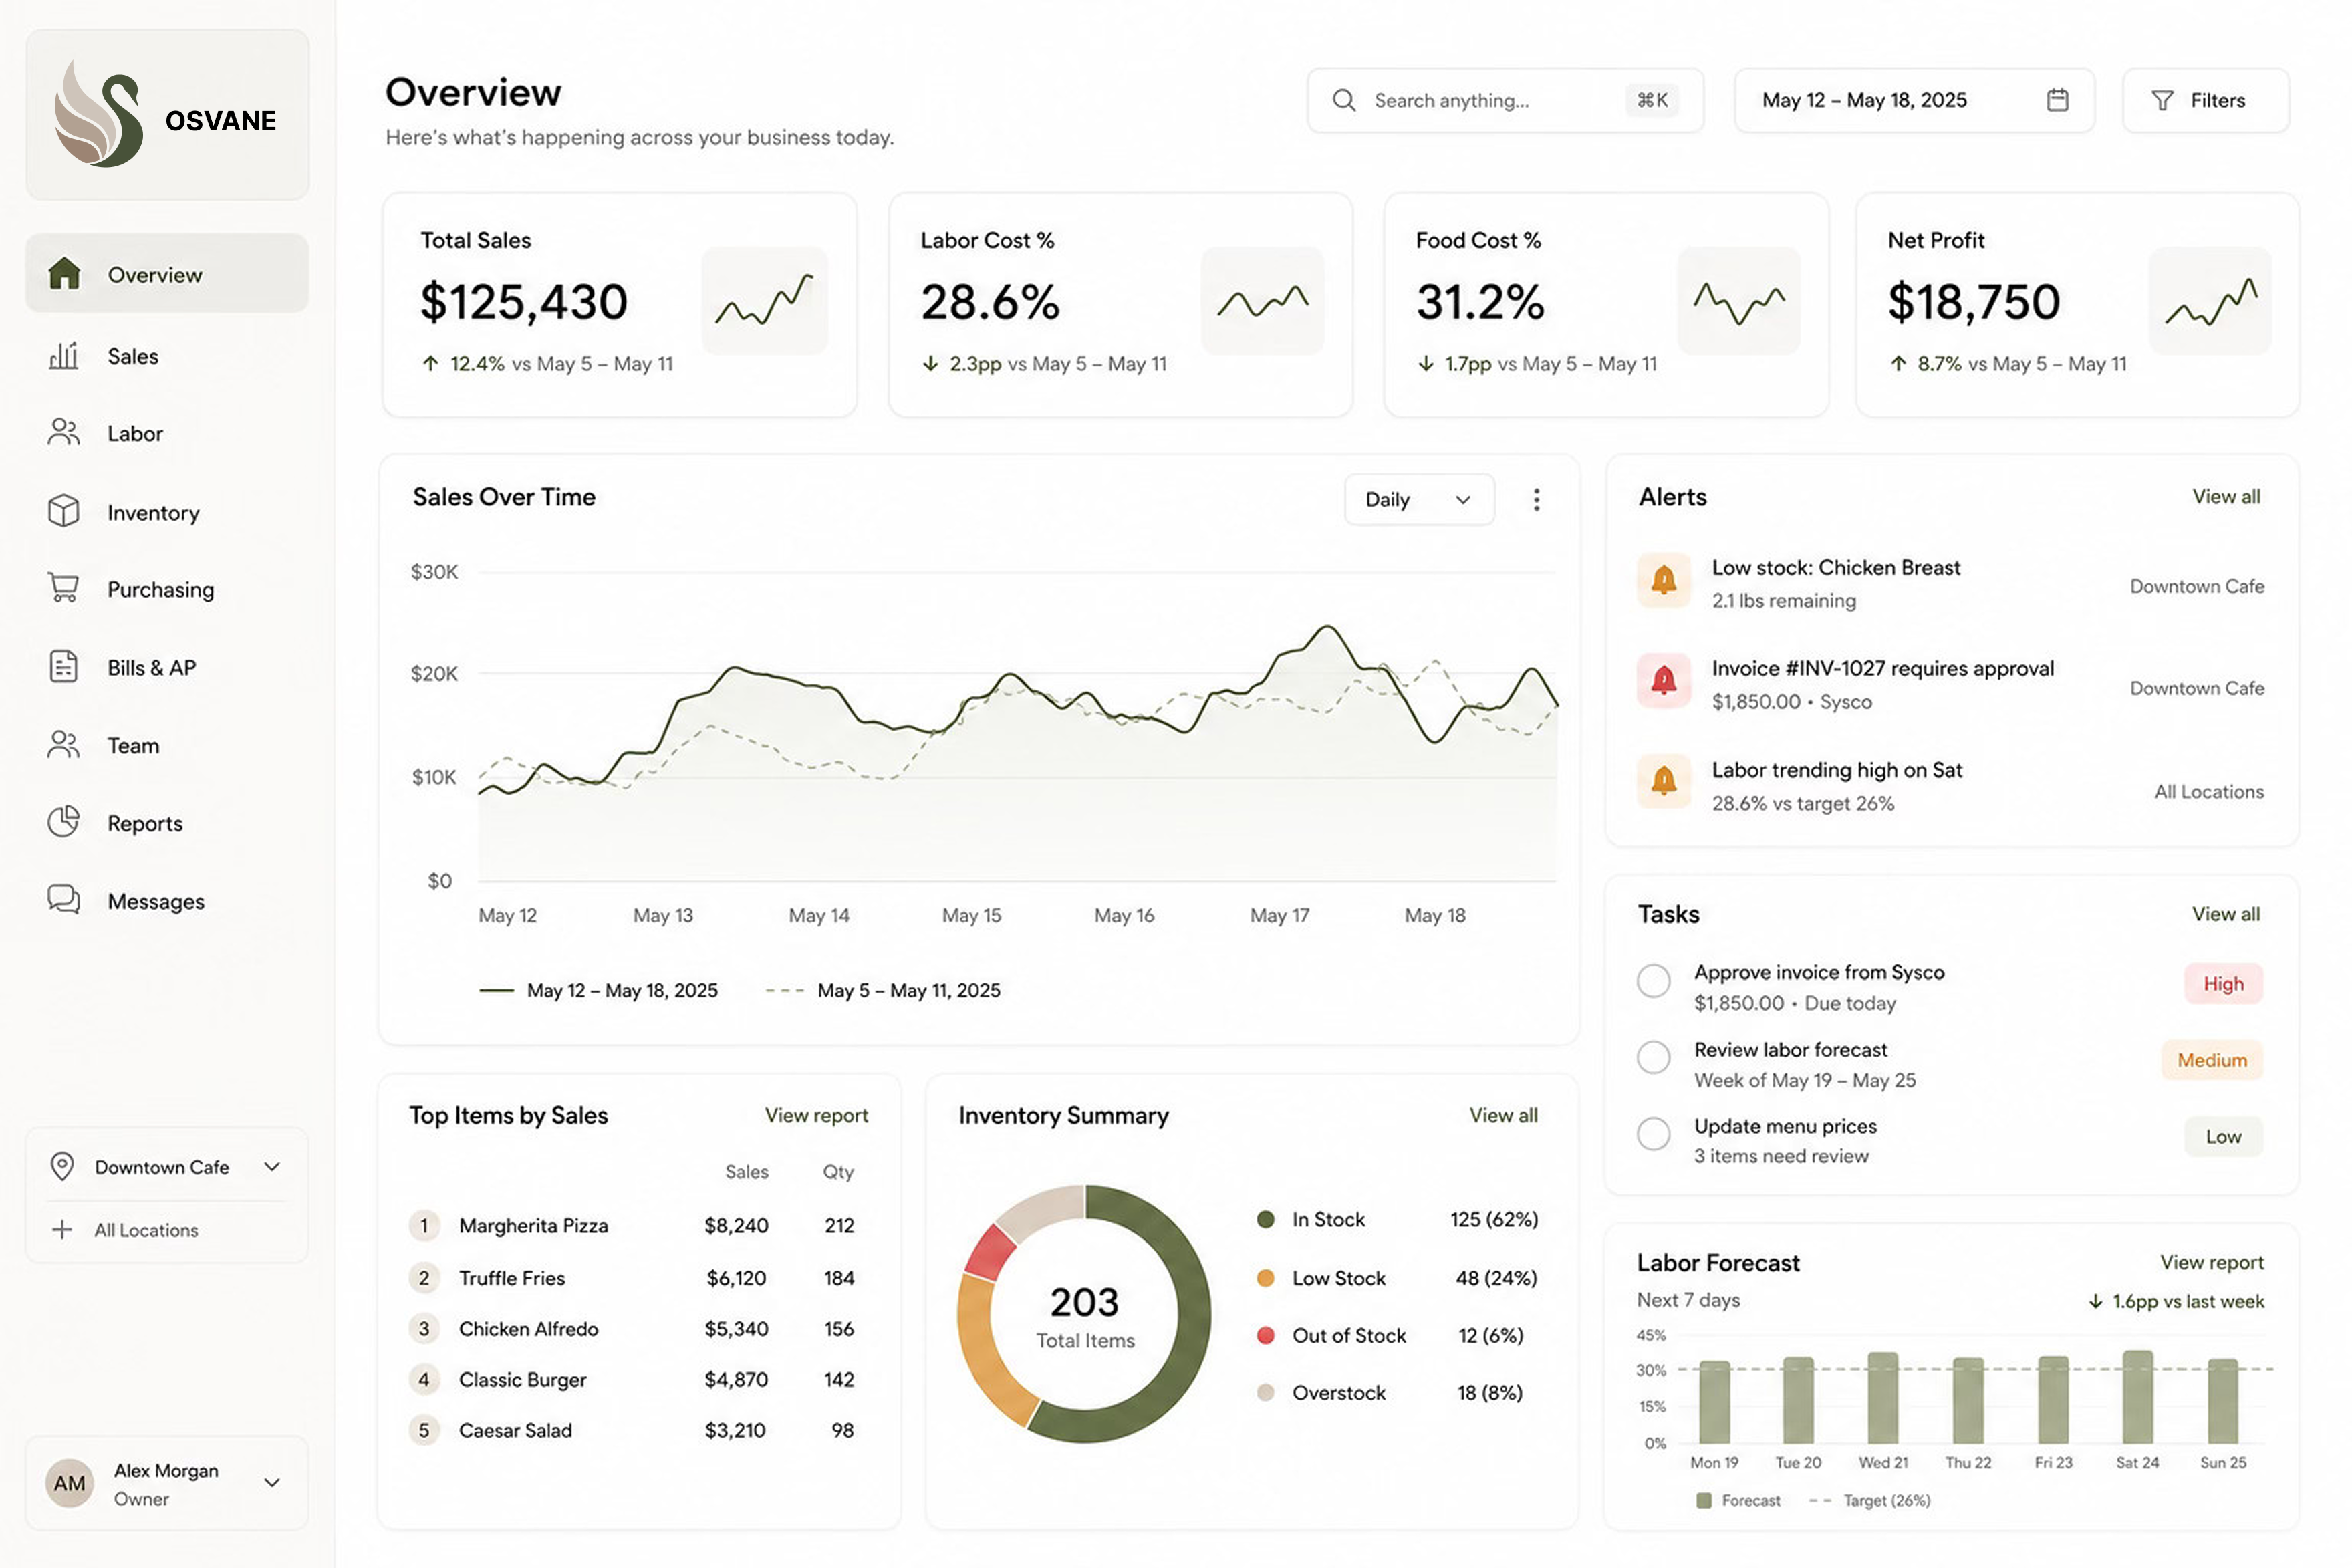Expand the Alex Morgan account chevron
The image size is (2352, 1568).
(x=272, y=1483)
